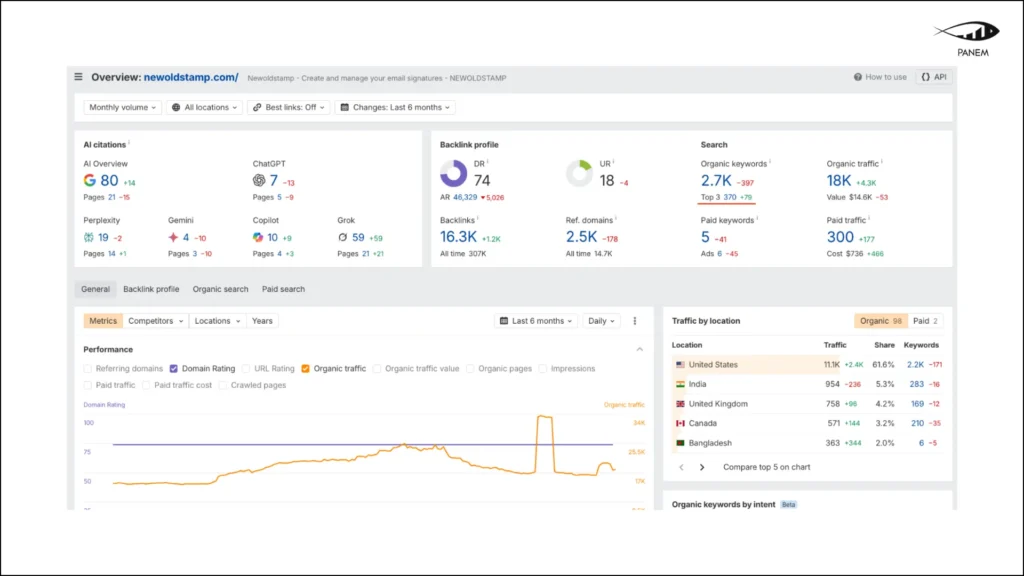Open the 18K Organic traffic value
Screen dimensions: 1024x576
[839, 181]
